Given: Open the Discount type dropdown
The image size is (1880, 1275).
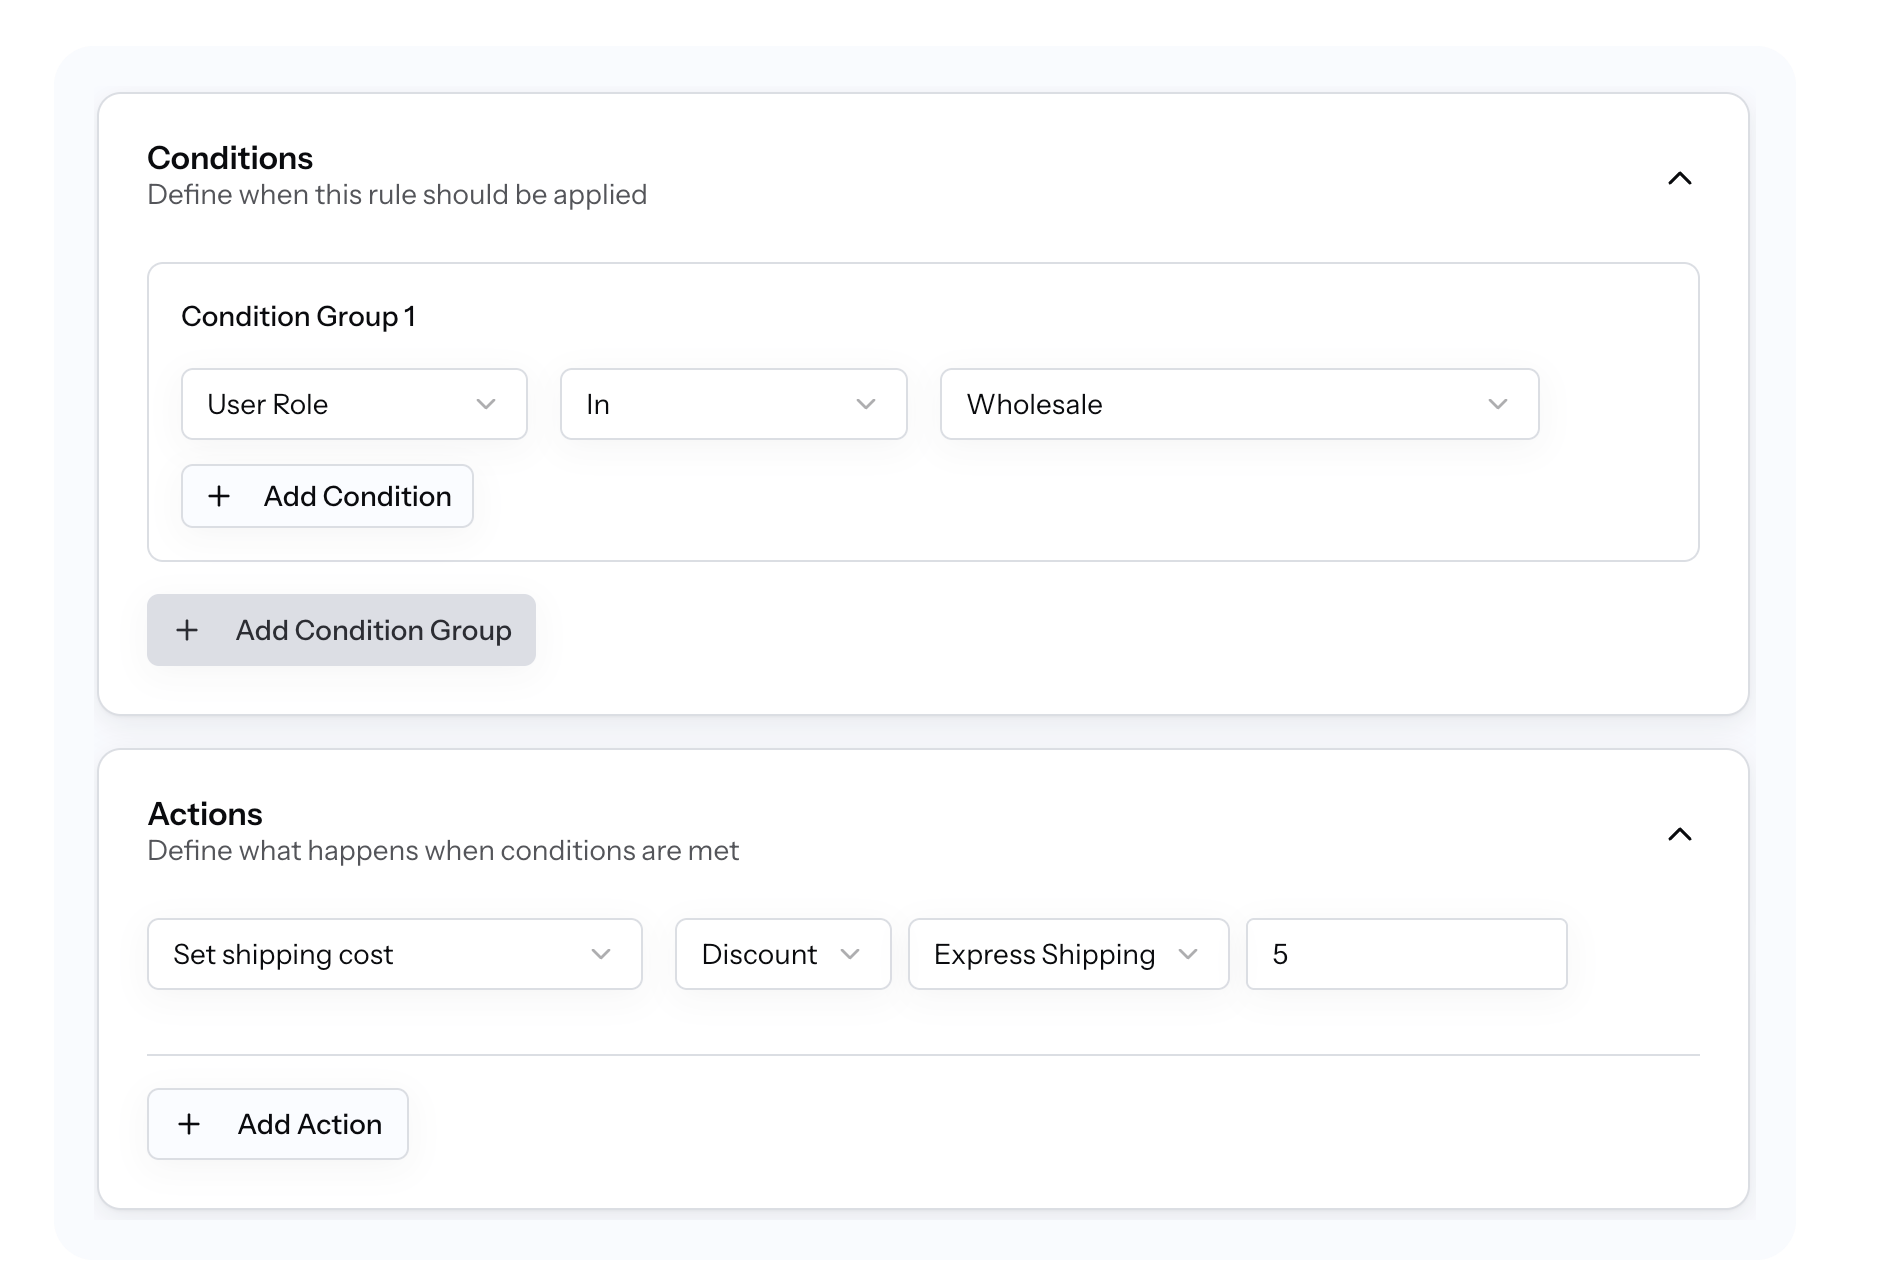Looking at the screenshot, I should point(782,954).
